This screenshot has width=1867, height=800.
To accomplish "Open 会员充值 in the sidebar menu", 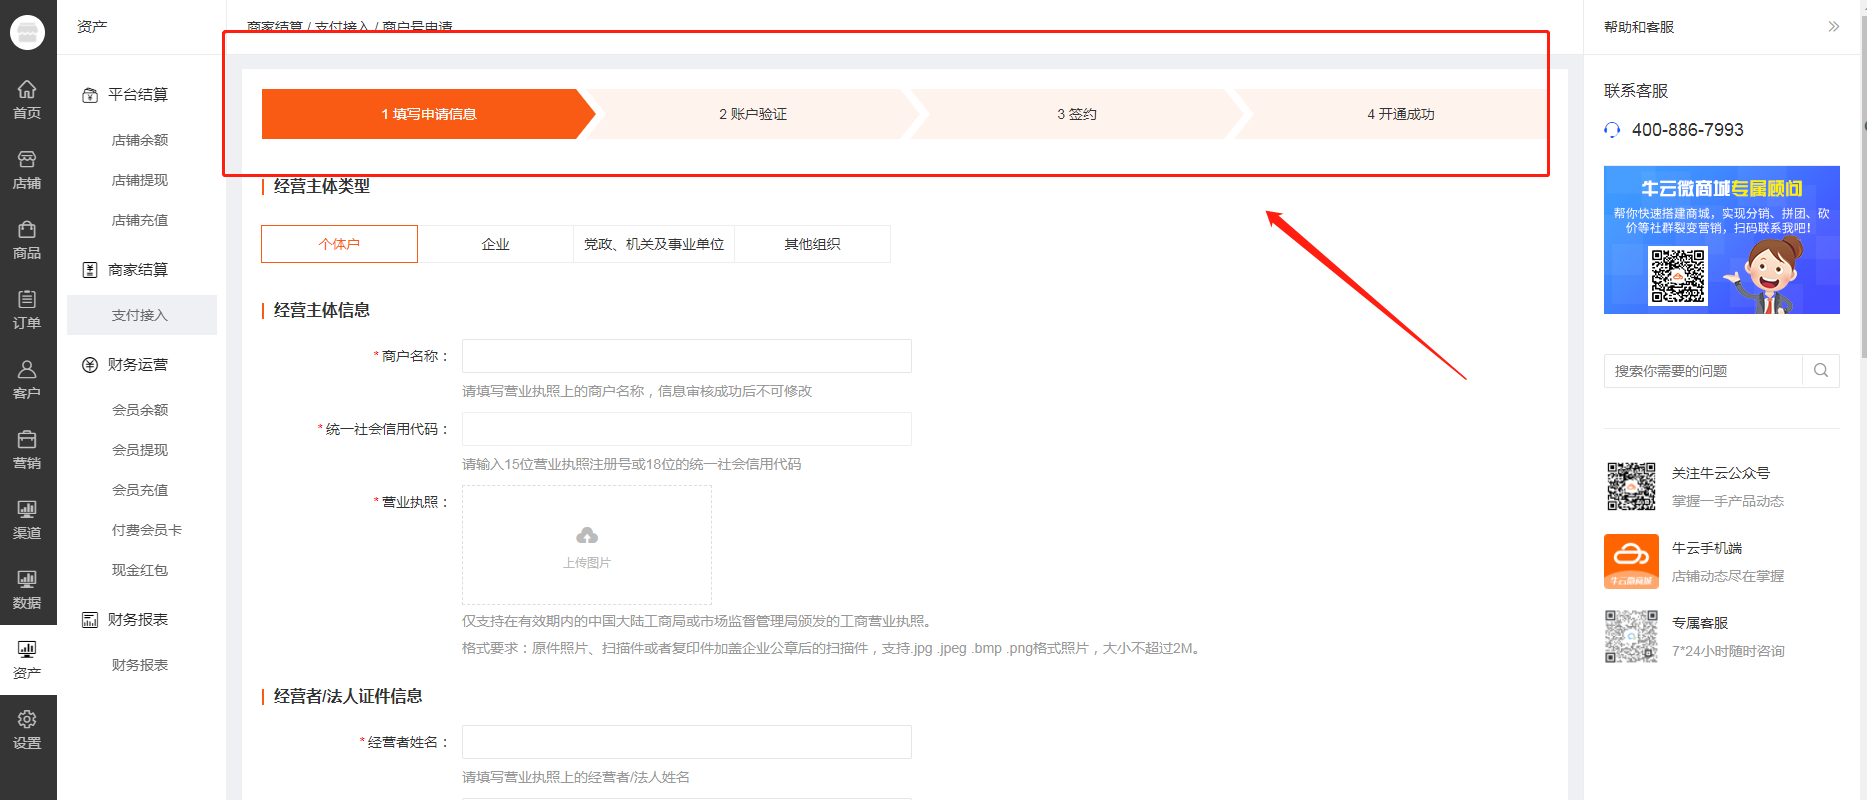I will (x=140, y=490).
